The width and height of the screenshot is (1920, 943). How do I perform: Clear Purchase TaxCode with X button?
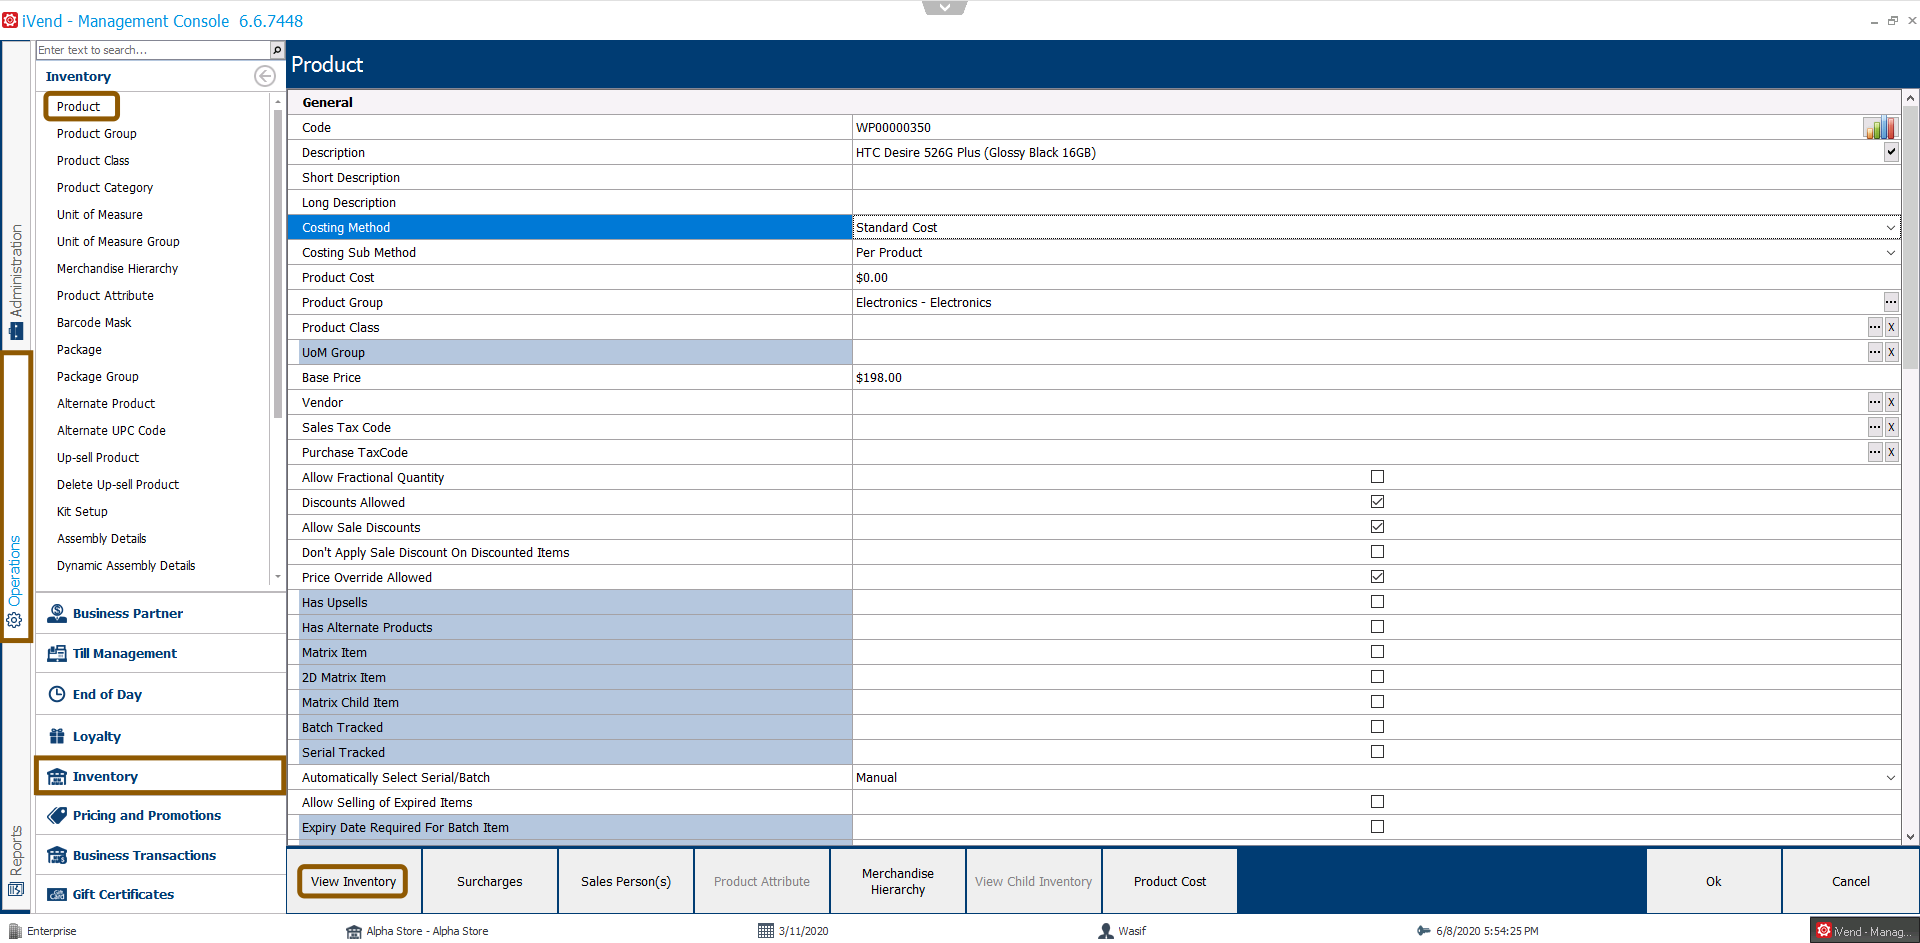[1891, 452]
